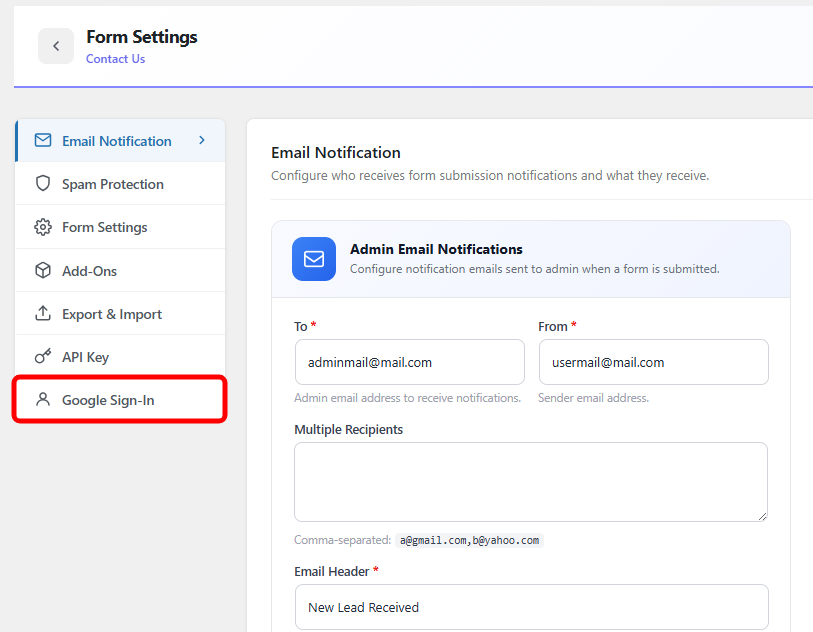
Task: Select the Email Header input field
Action: pos(530,607)
